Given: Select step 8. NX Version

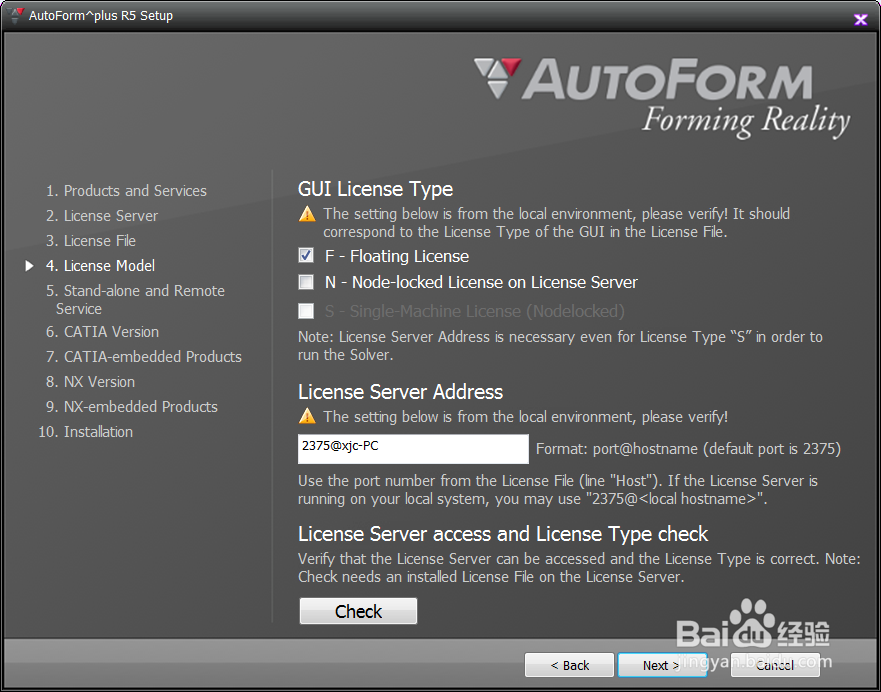Looking at the screenshot, I should pyautogui.click(x=90, y=382).
